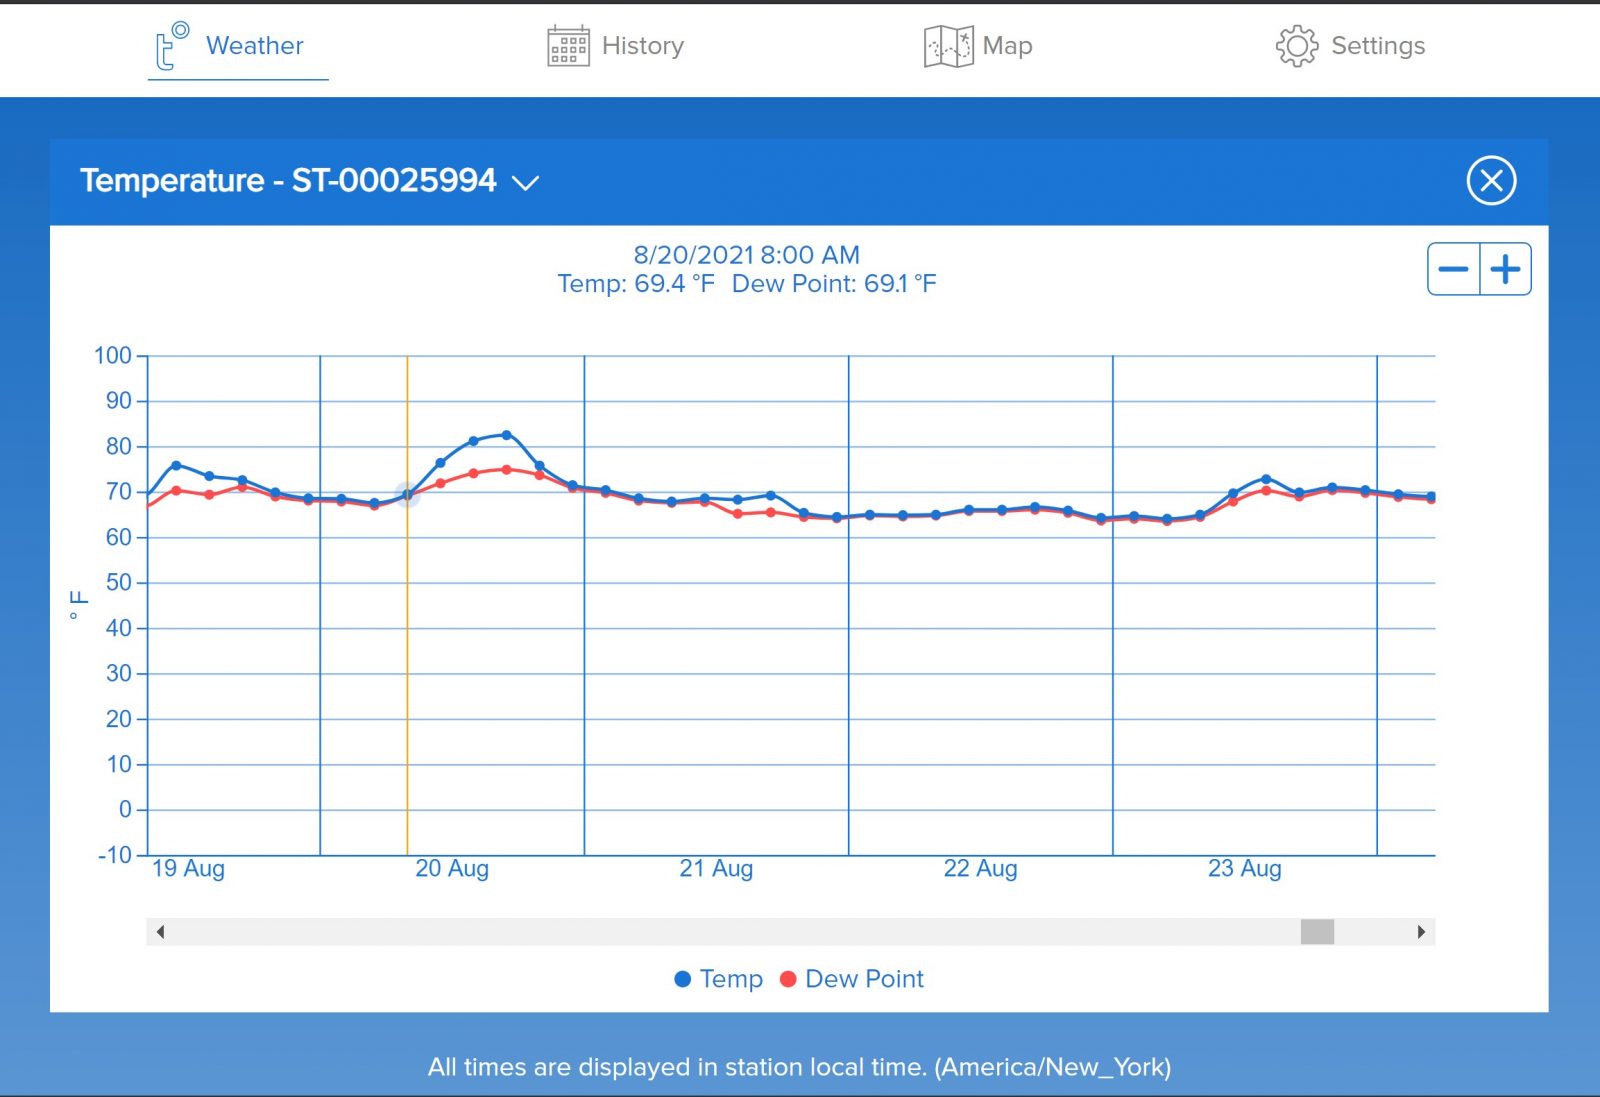Expand the chevron next to station title
1600x1097 pixels.
point(525,182)
